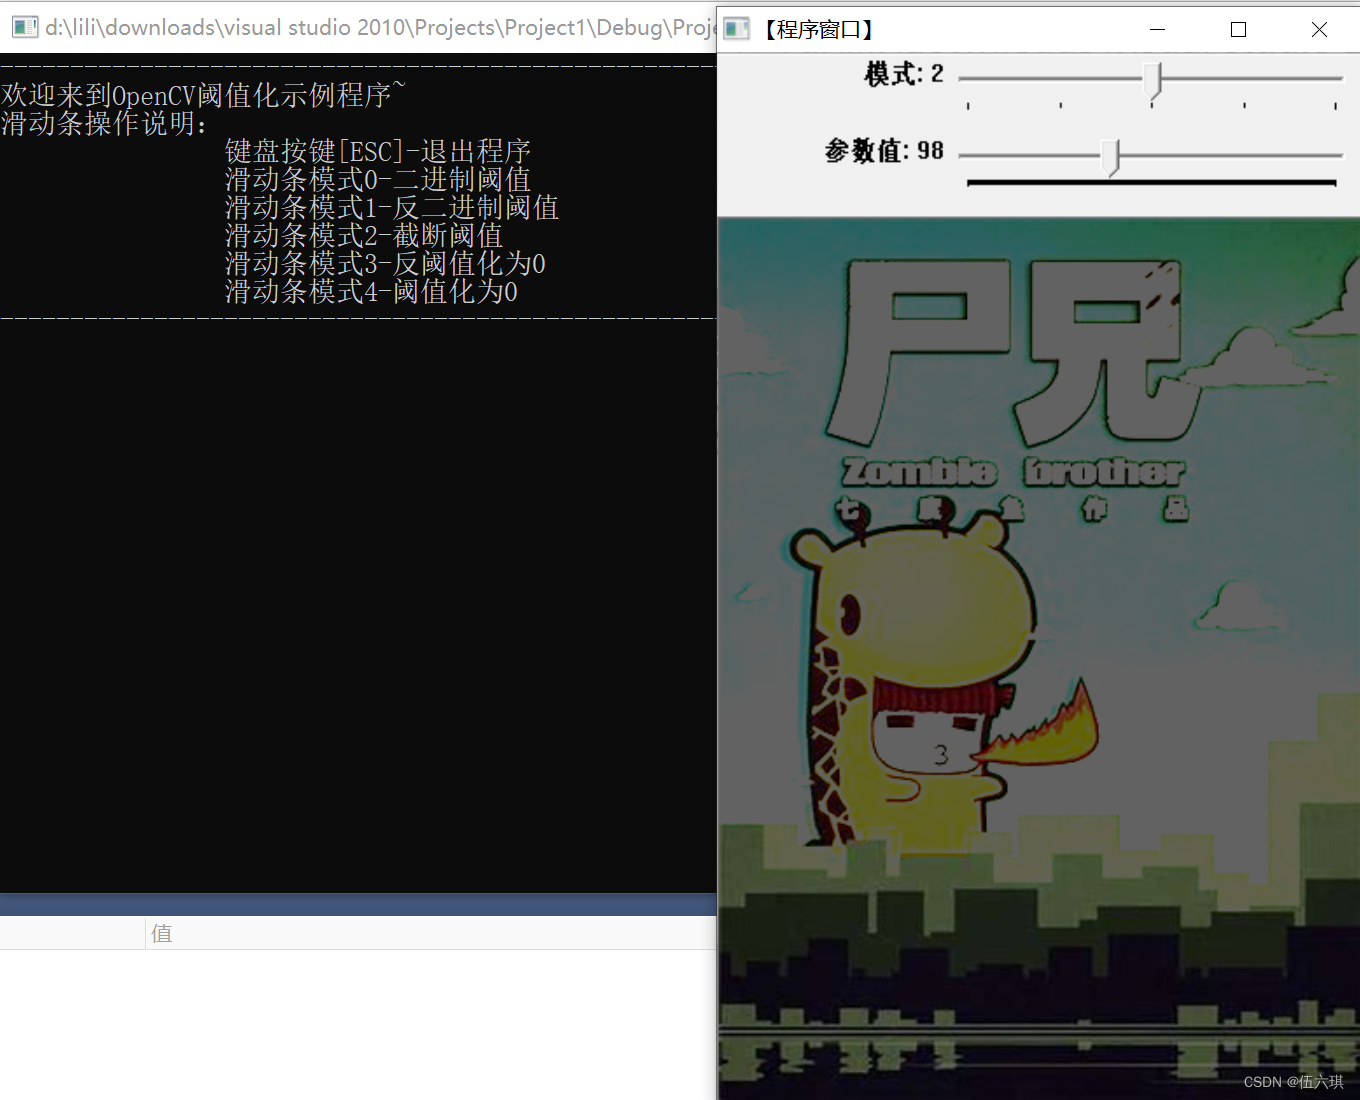Minimize the 【程序窗口】 window
The image size is (1360, 1100).
(x=1157, y=30)
